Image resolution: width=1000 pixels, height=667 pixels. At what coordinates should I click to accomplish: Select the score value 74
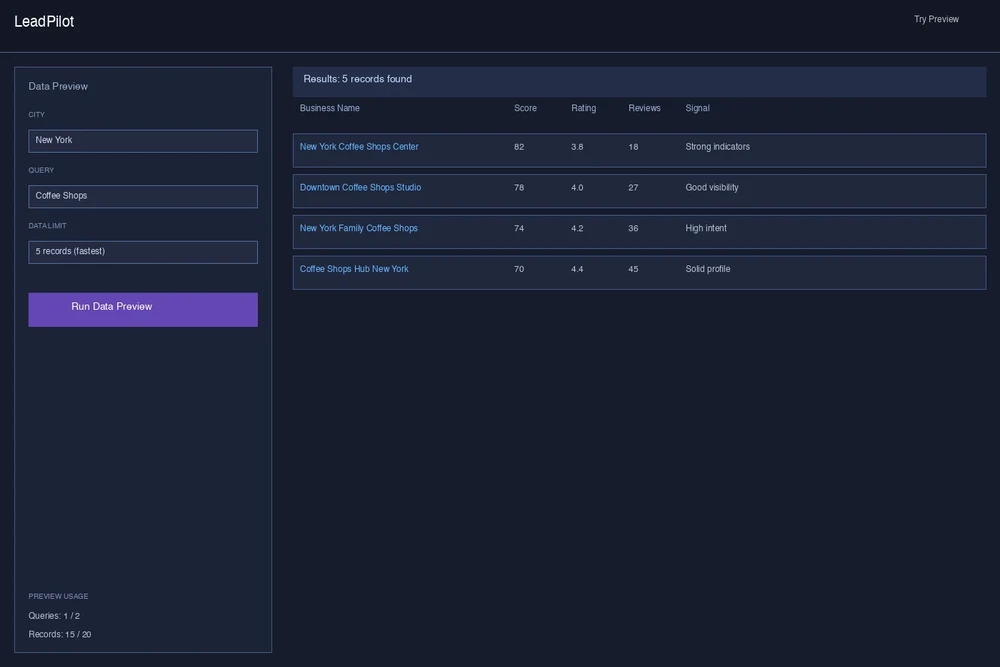click(519, 228)
